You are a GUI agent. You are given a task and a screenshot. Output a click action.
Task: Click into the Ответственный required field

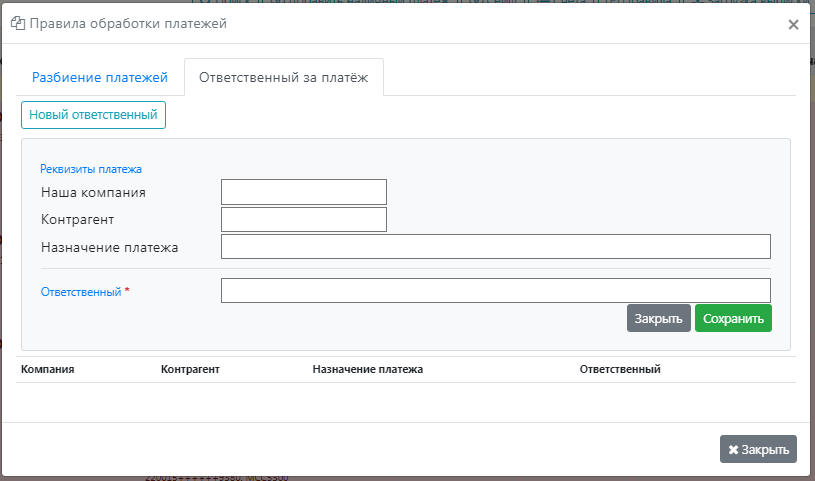click(x=496, y=290)
